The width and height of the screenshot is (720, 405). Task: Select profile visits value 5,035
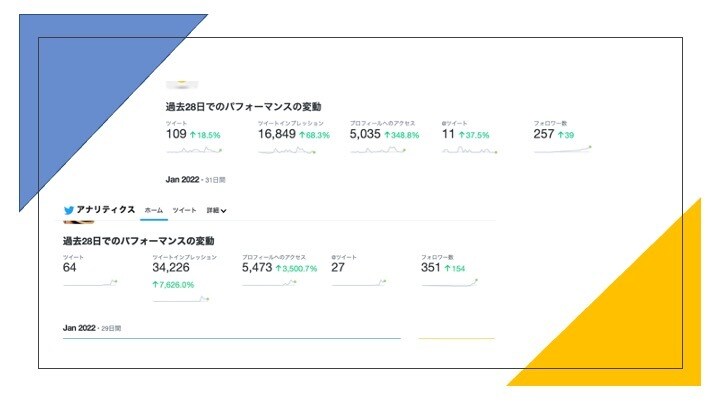point(365,134)
